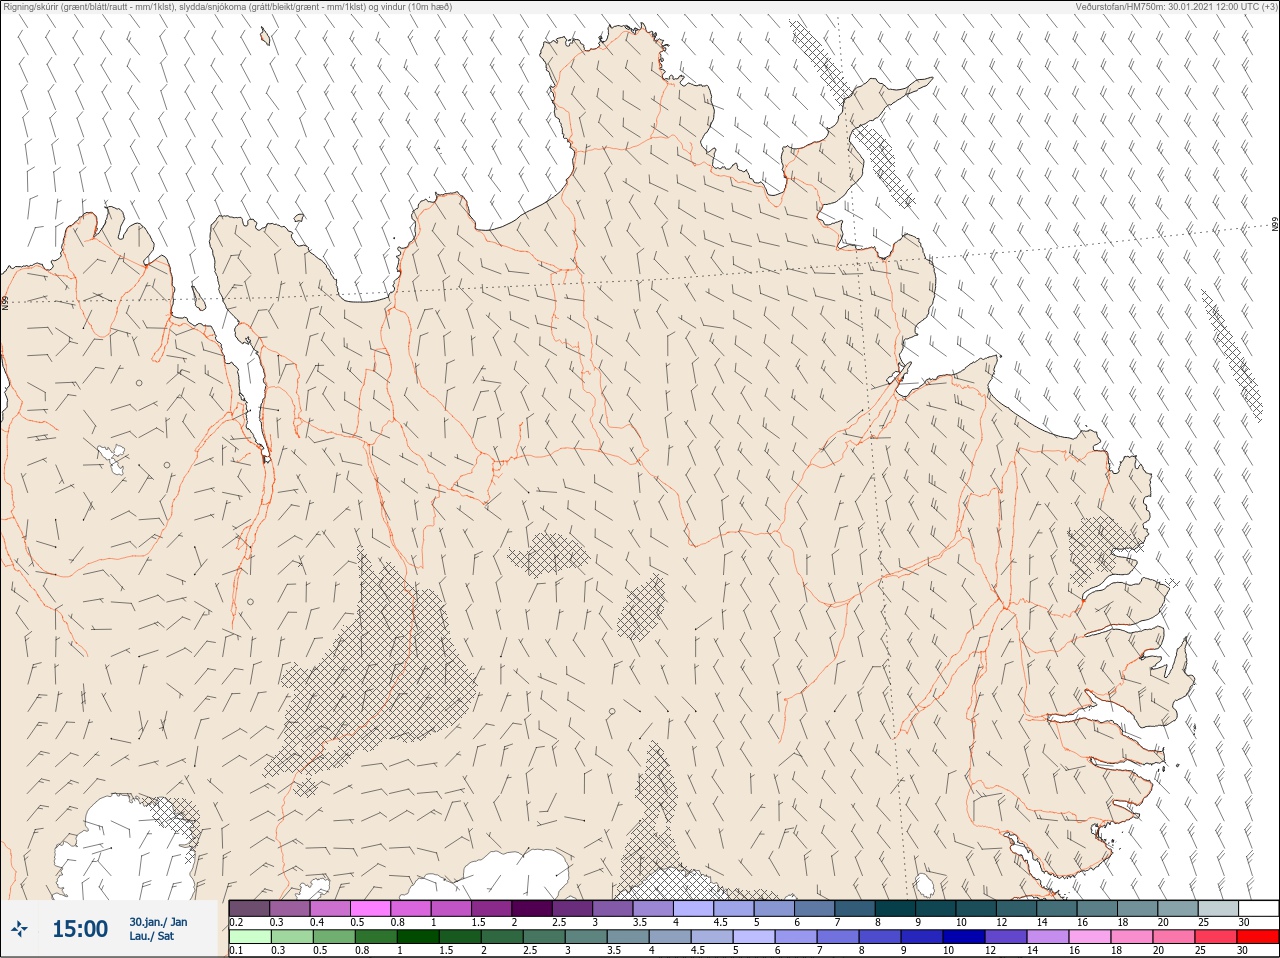Click the 4.5 value label in the snow legend row
The width and height of the screenshot is (1280, 958).
pyautogui.click(x=720, y=922)
